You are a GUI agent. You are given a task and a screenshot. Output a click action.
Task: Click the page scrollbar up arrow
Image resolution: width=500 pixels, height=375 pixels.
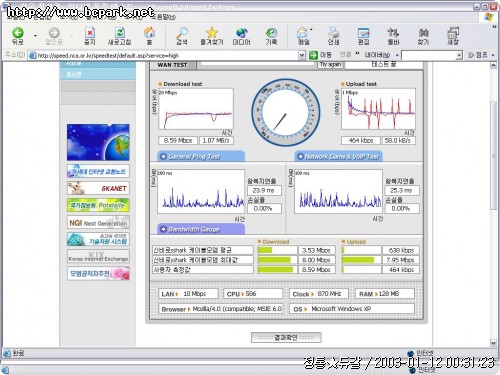pyautogui.click(x=493, y=65)
